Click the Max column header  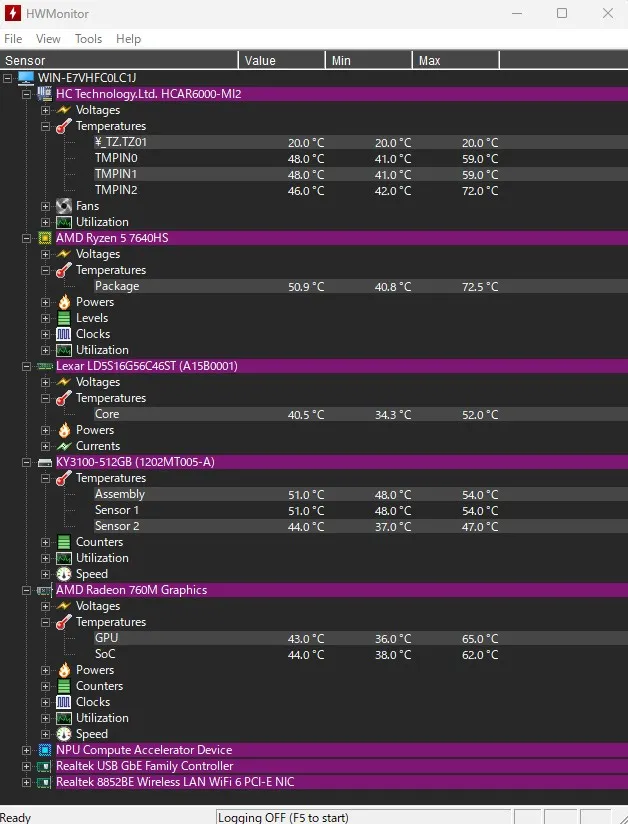click(456, 60)
